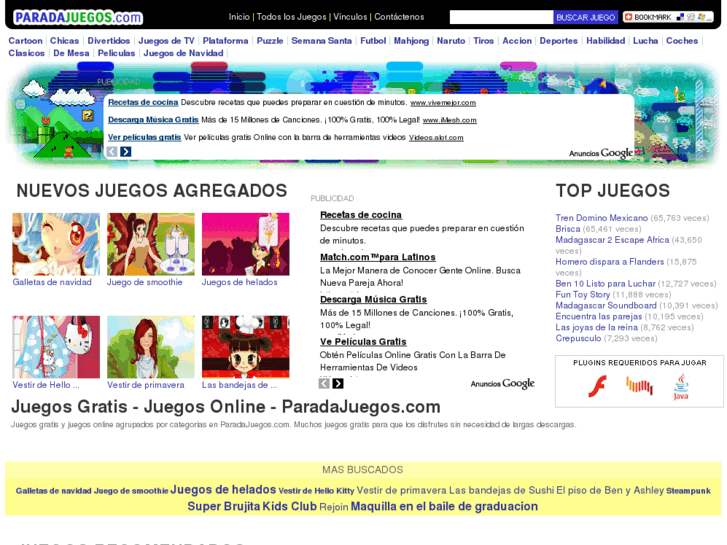727x545 pixels.
Task: Select the Lucha category
Action: (x=645, y=41)
